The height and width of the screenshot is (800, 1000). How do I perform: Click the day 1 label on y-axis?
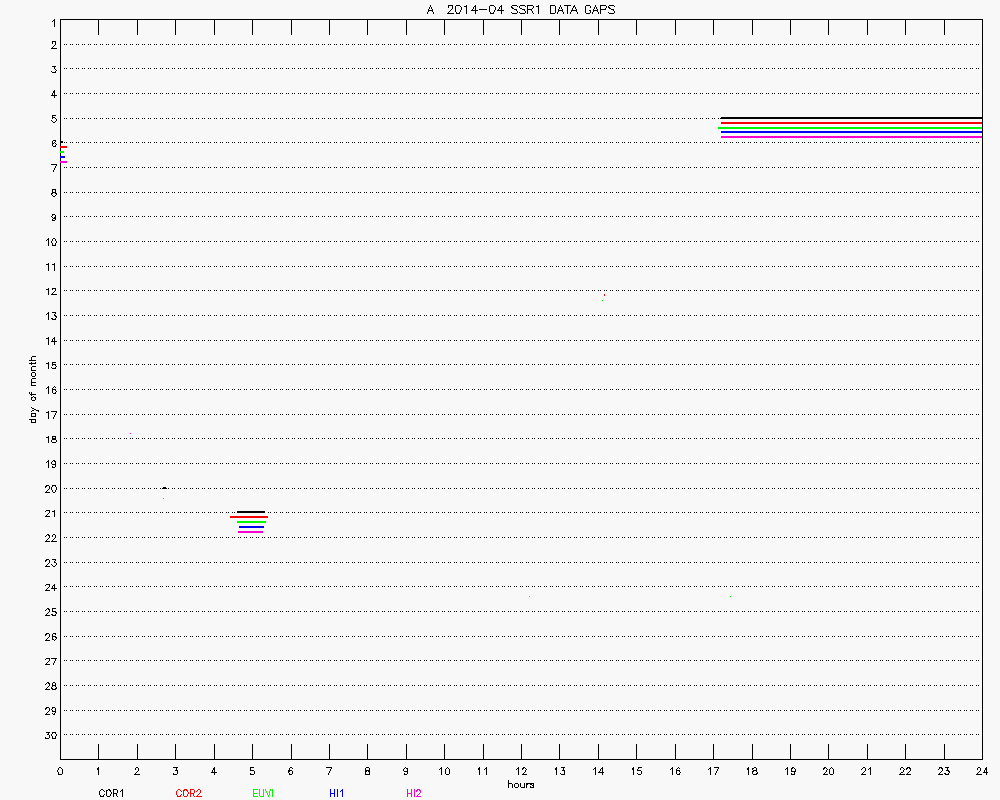tap(51, 21)
